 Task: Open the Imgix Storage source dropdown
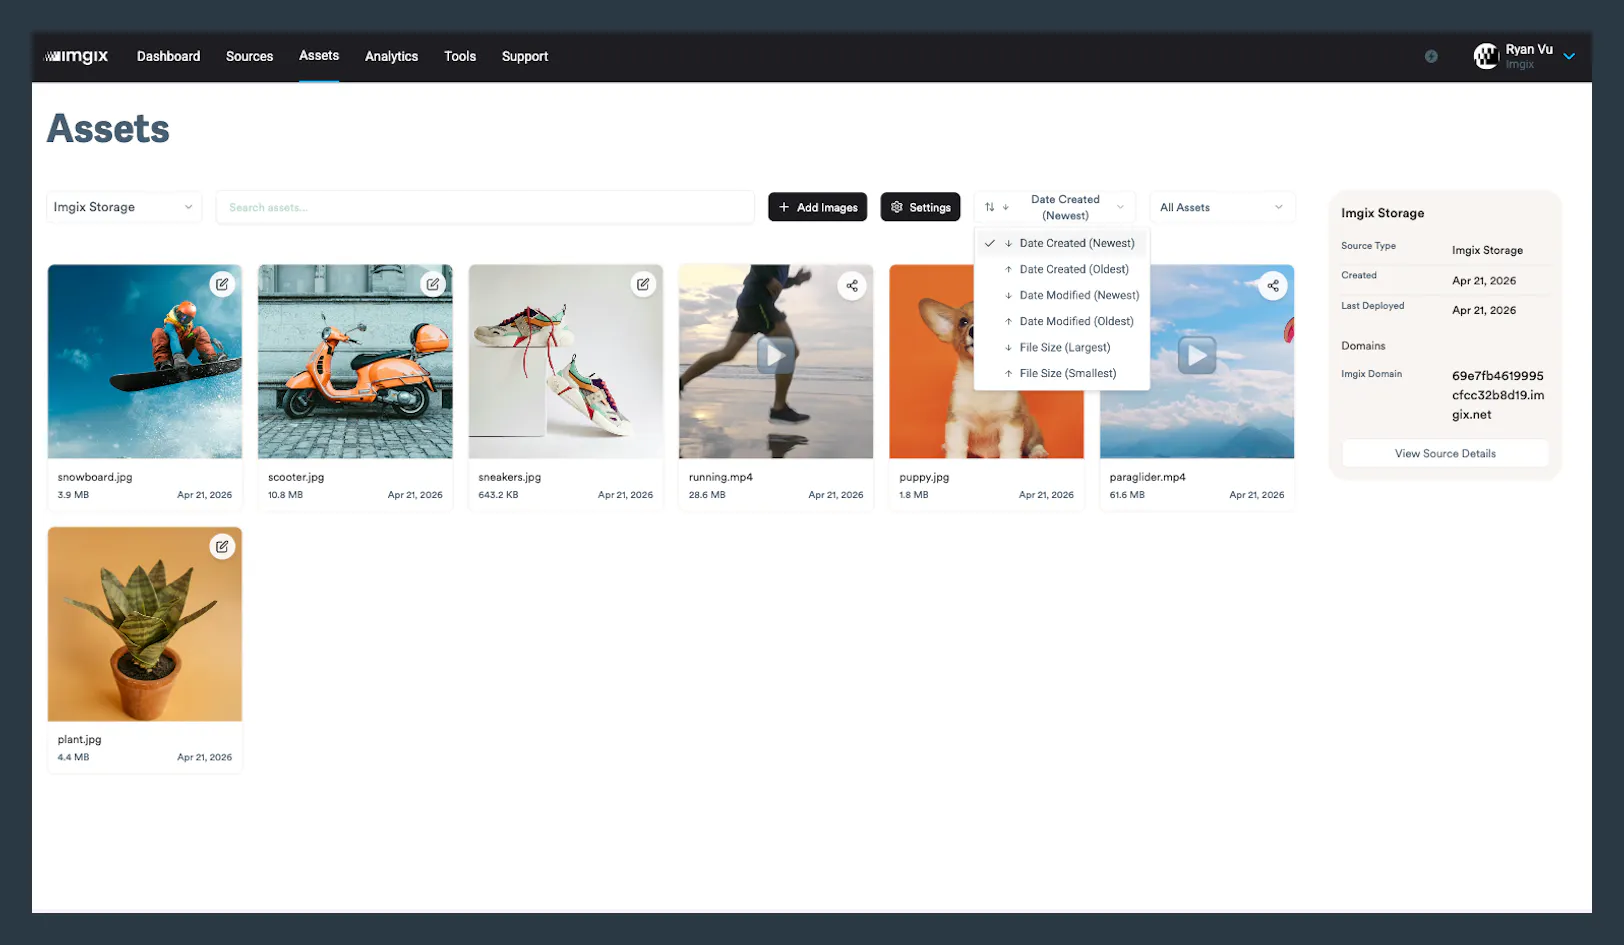[x=122, y=206]
